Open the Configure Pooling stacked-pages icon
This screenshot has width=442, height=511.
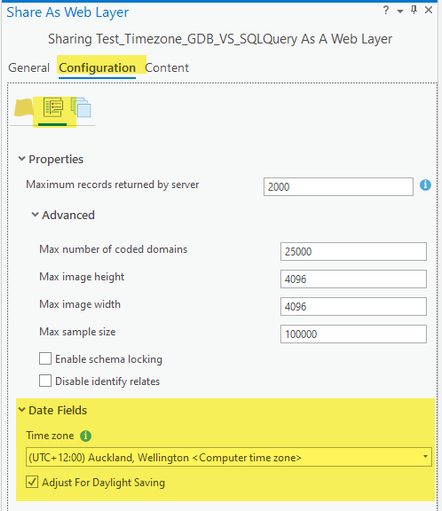point(81,107)
